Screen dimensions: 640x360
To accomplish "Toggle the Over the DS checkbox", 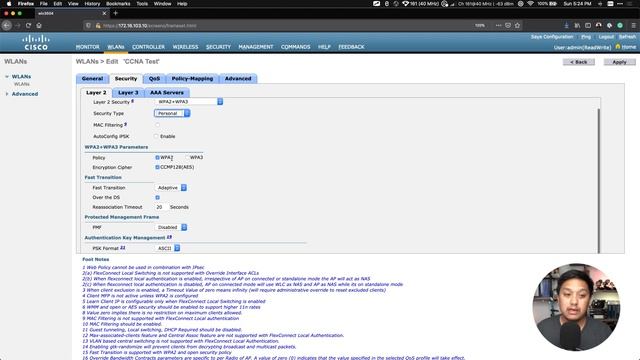I will point(157,198).
